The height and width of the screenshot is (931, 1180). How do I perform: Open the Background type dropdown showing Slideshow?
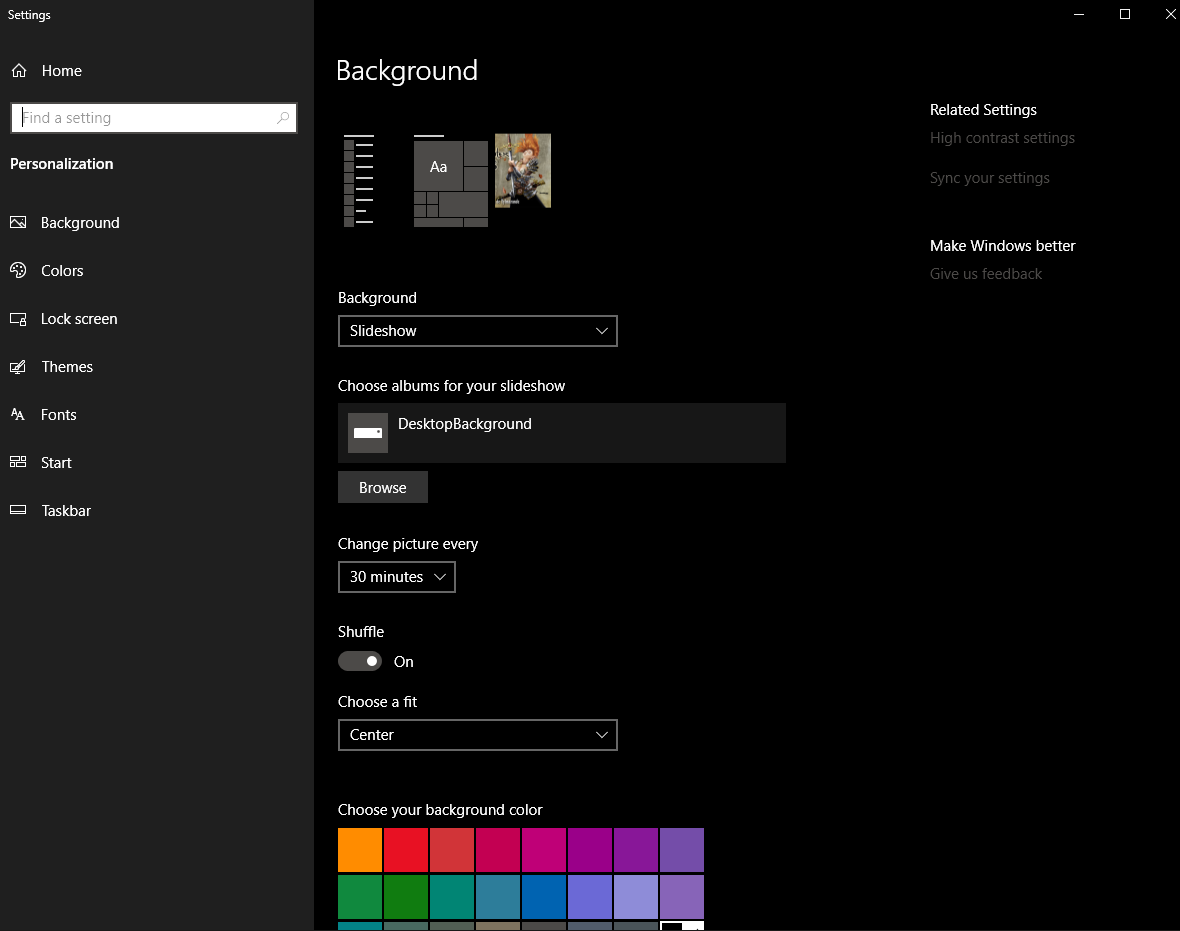click(x=478, y=331)
